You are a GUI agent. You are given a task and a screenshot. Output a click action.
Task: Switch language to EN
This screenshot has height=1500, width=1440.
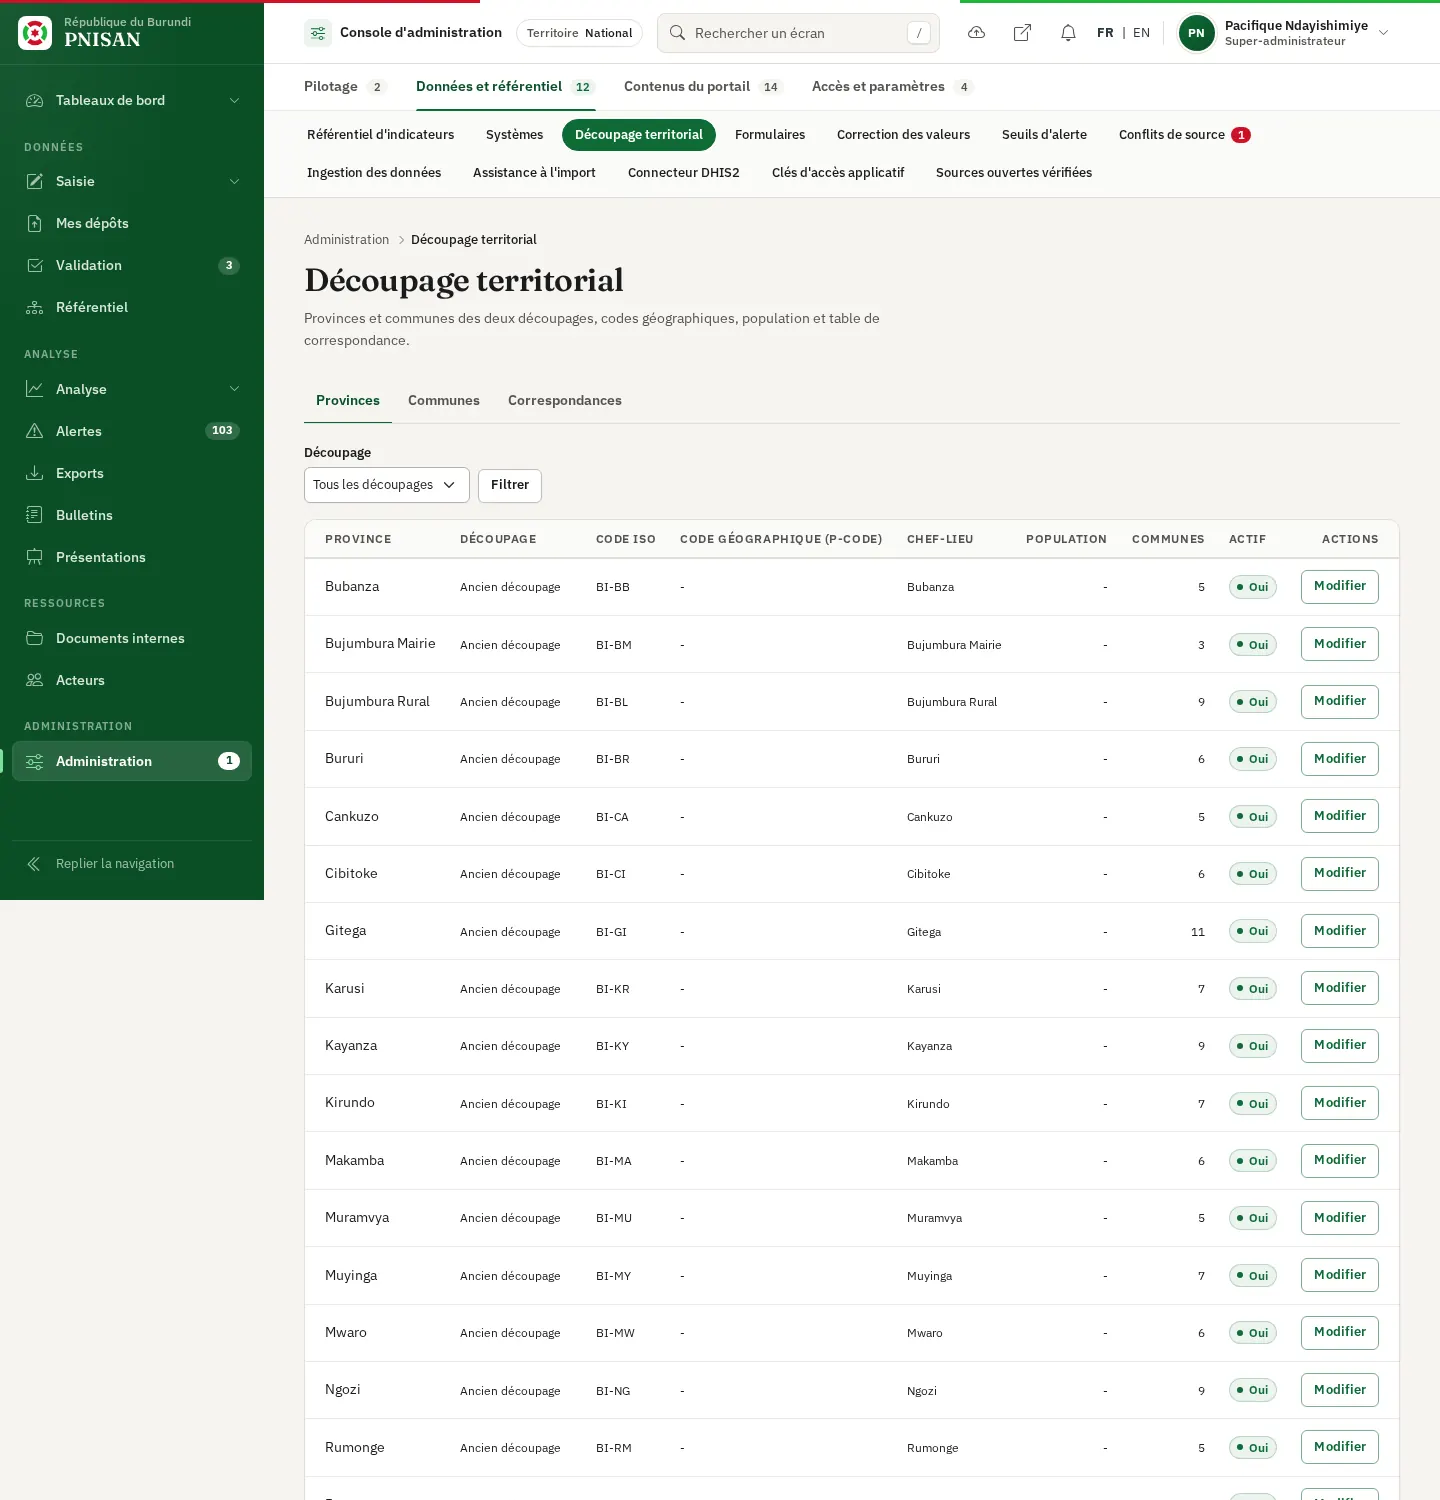pos(1141,33)
